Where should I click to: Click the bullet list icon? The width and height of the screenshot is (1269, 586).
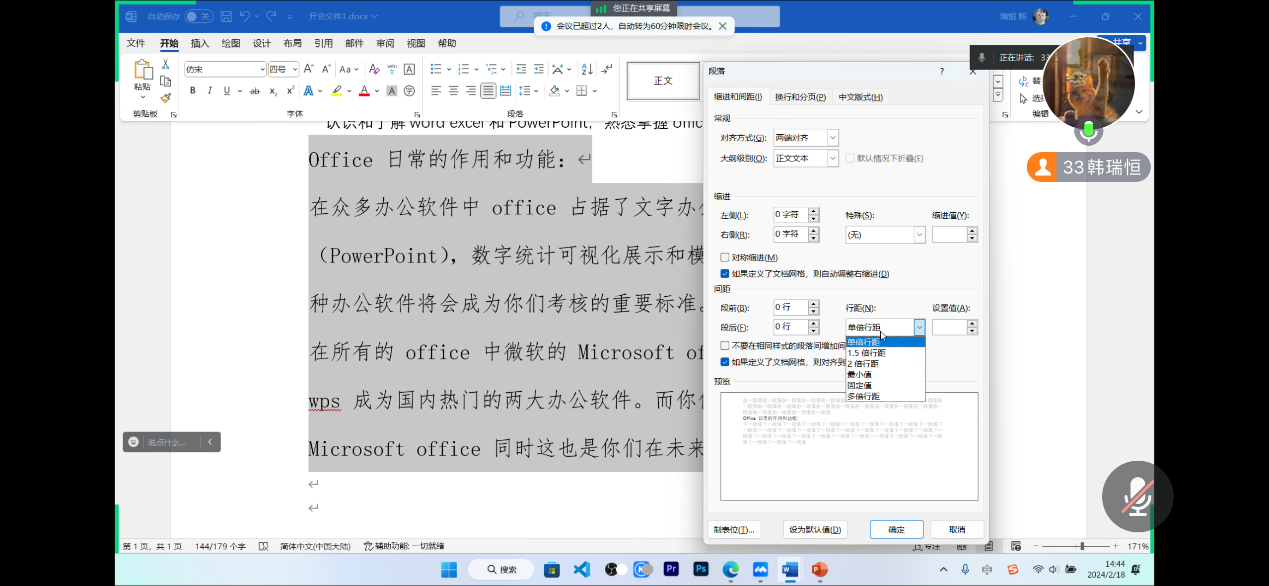coord(438,69)
